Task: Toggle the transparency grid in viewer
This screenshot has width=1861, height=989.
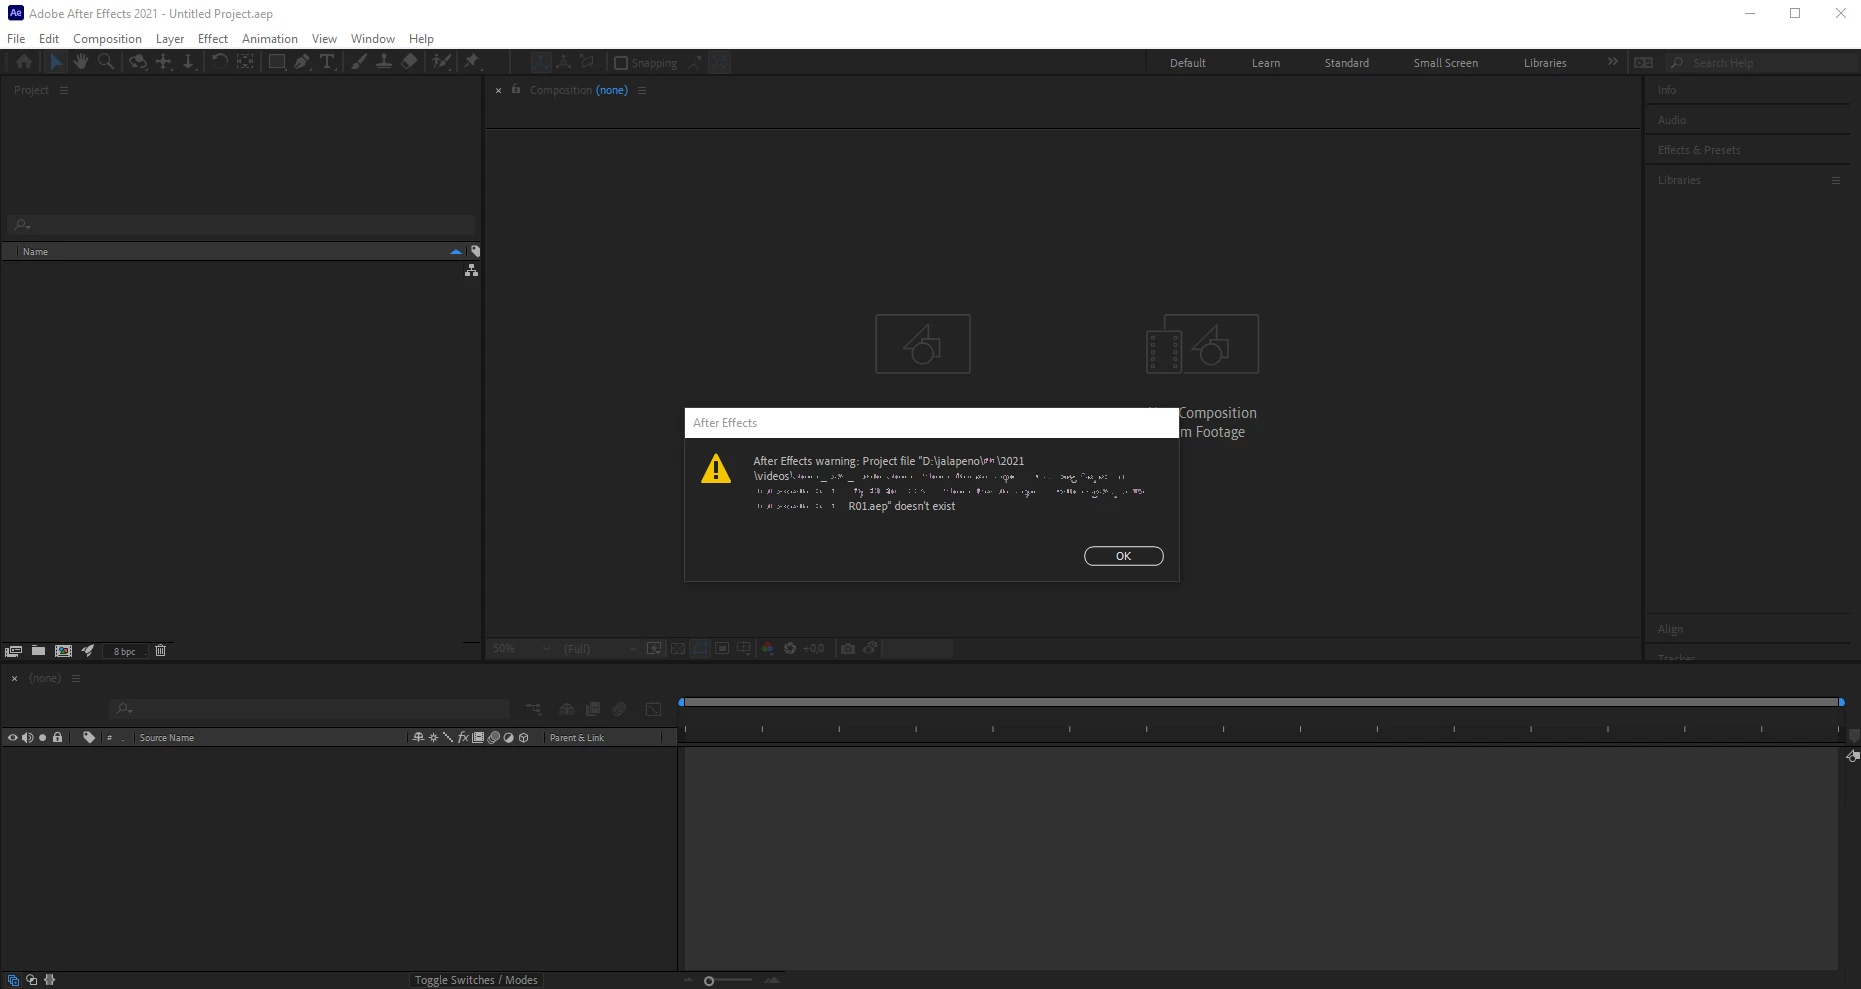Action: [x=677, y=649]
